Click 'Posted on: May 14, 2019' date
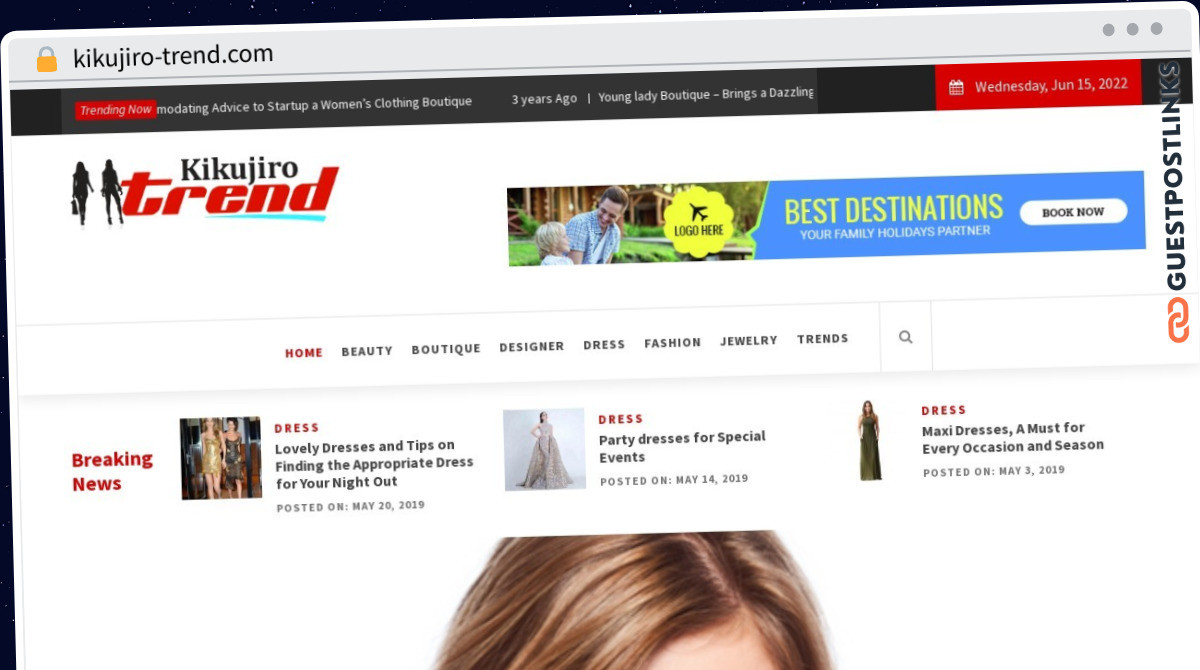 674,480
